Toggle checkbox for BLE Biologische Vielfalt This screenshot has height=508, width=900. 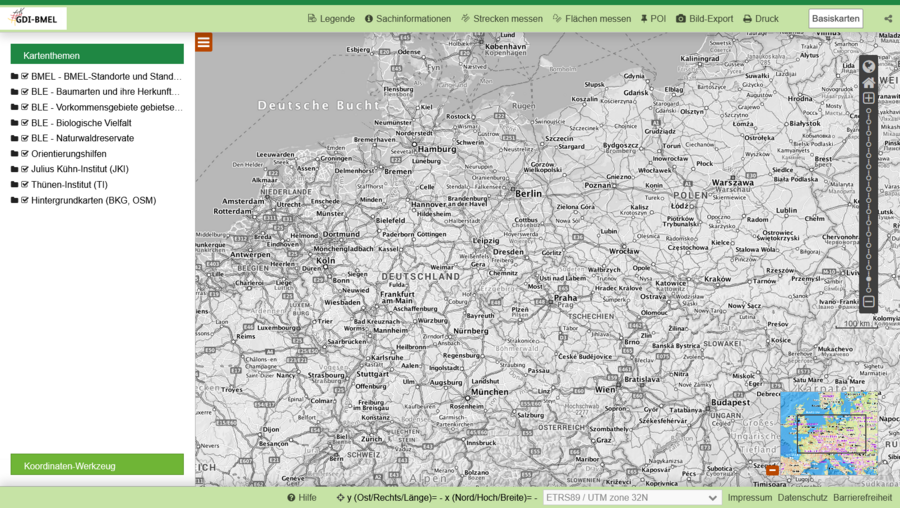(x=25, y=122)
